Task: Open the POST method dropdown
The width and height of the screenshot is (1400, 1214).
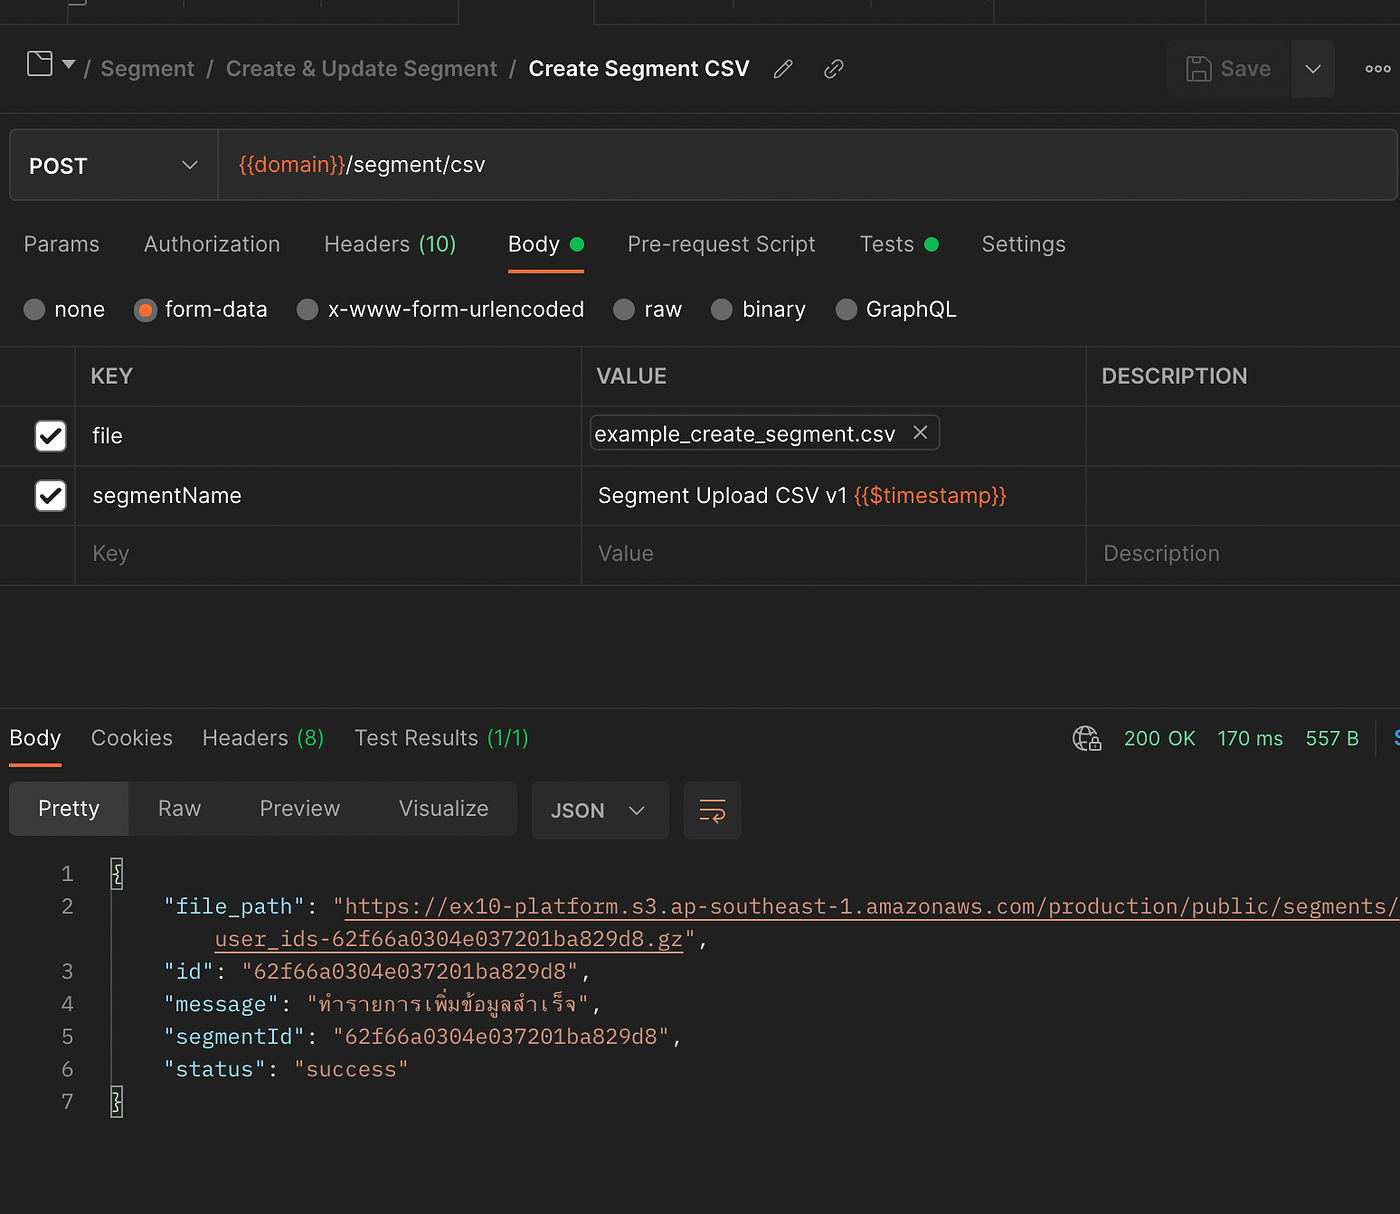Action: tap(190, 165)
